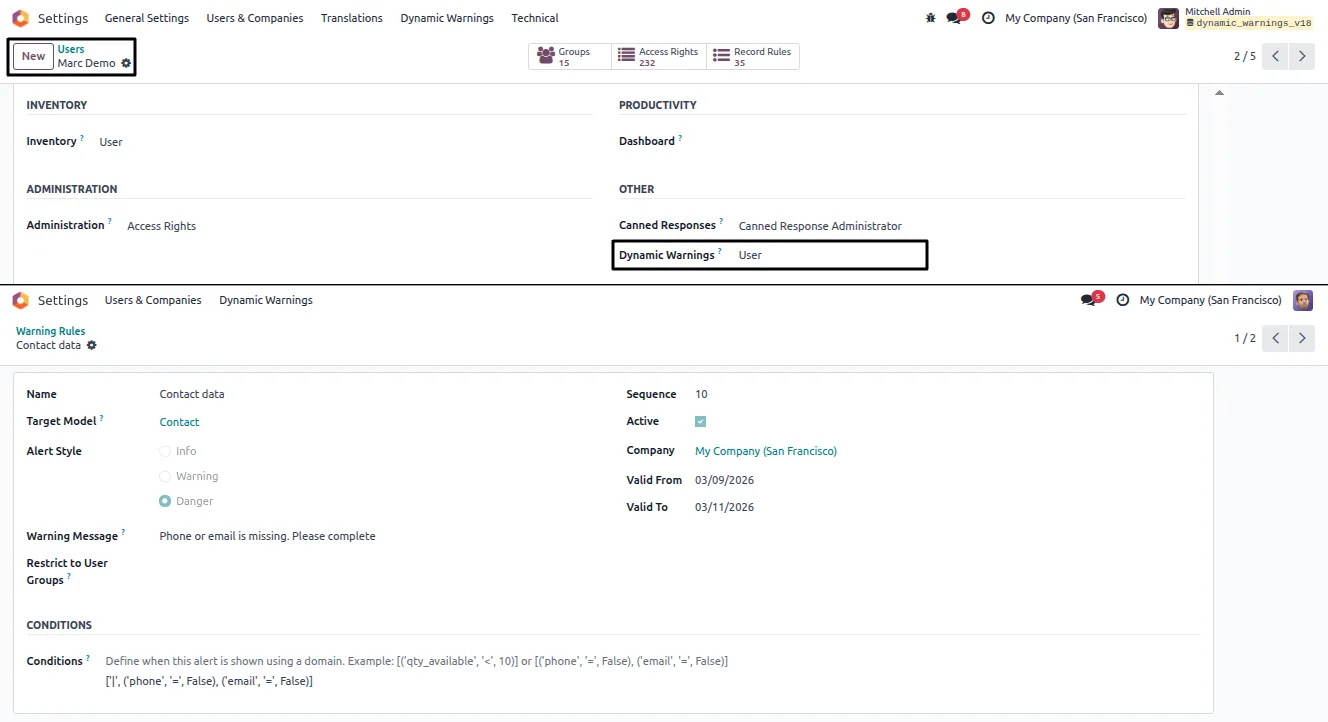This screenshot has width=1328, height=722.
Task: Click help mark beside Administration label
Action: (110, 223)
